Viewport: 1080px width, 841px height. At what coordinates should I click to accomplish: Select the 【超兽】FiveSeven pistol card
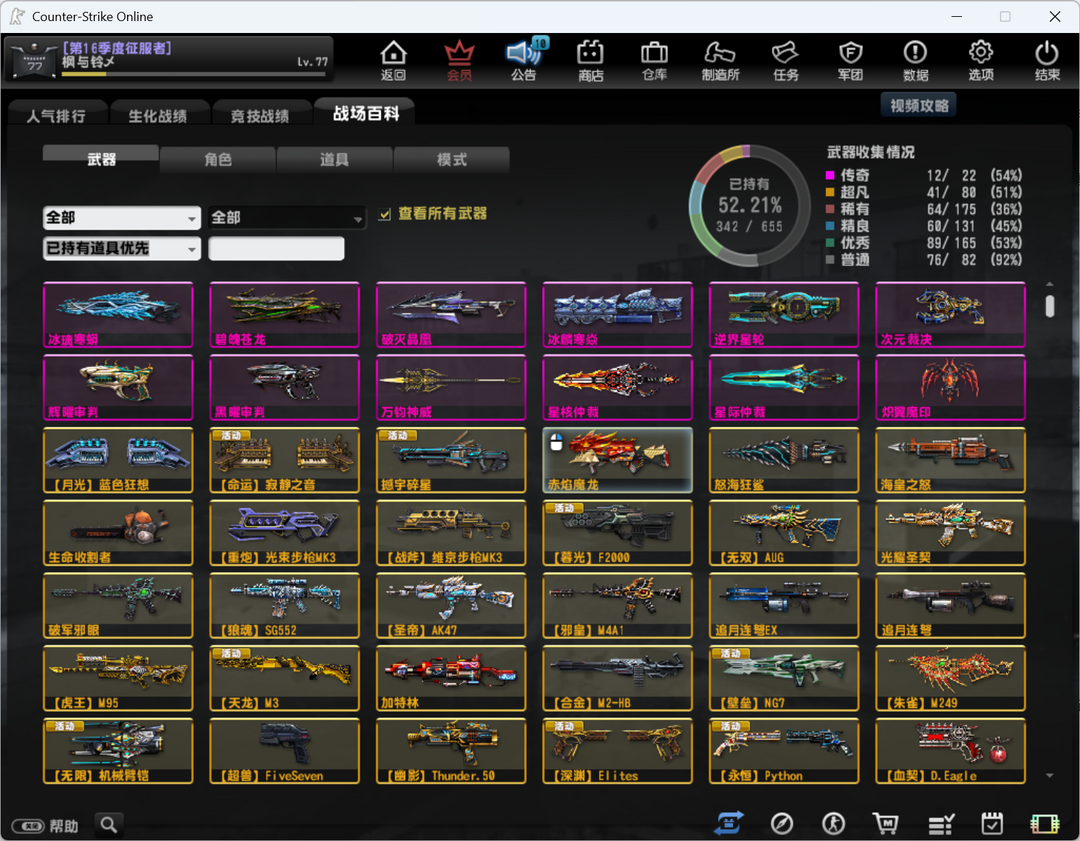(x=284, y=751)
